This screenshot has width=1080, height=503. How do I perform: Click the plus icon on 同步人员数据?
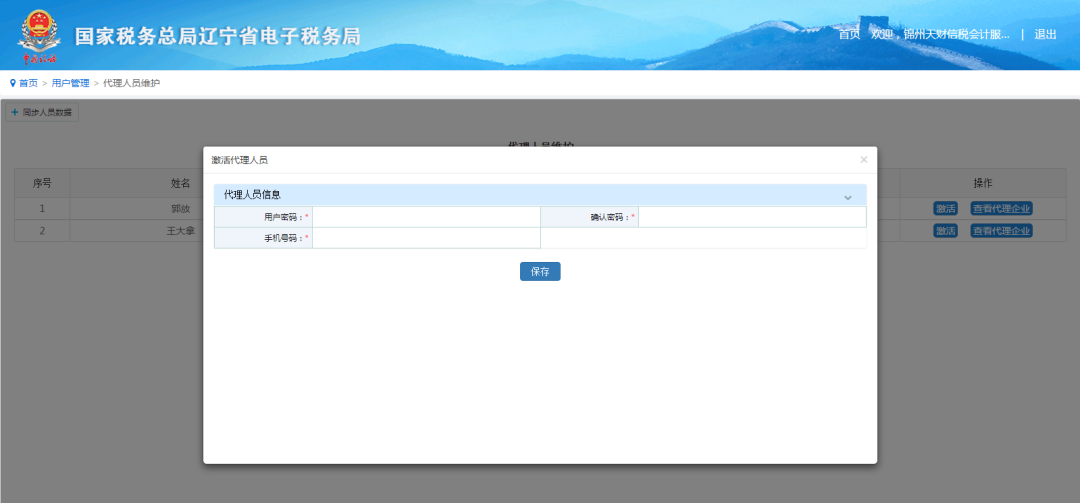click(14, 112)
